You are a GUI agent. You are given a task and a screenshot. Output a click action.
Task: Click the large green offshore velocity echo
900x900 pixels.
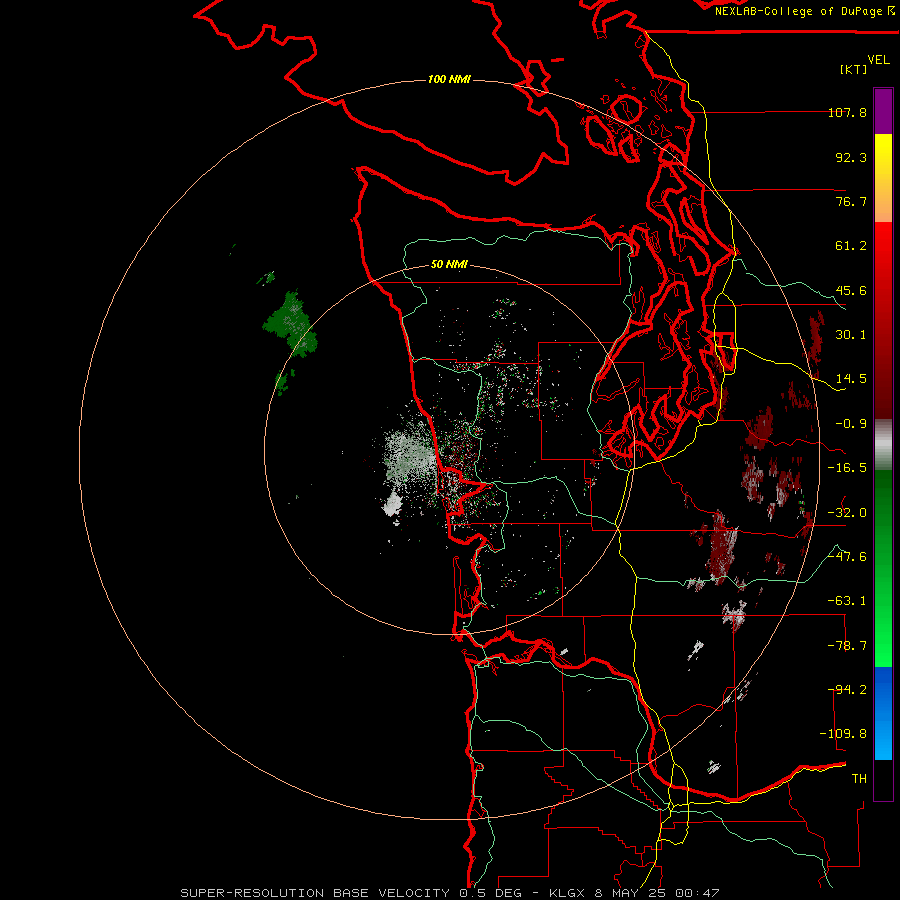coord(291,325)
